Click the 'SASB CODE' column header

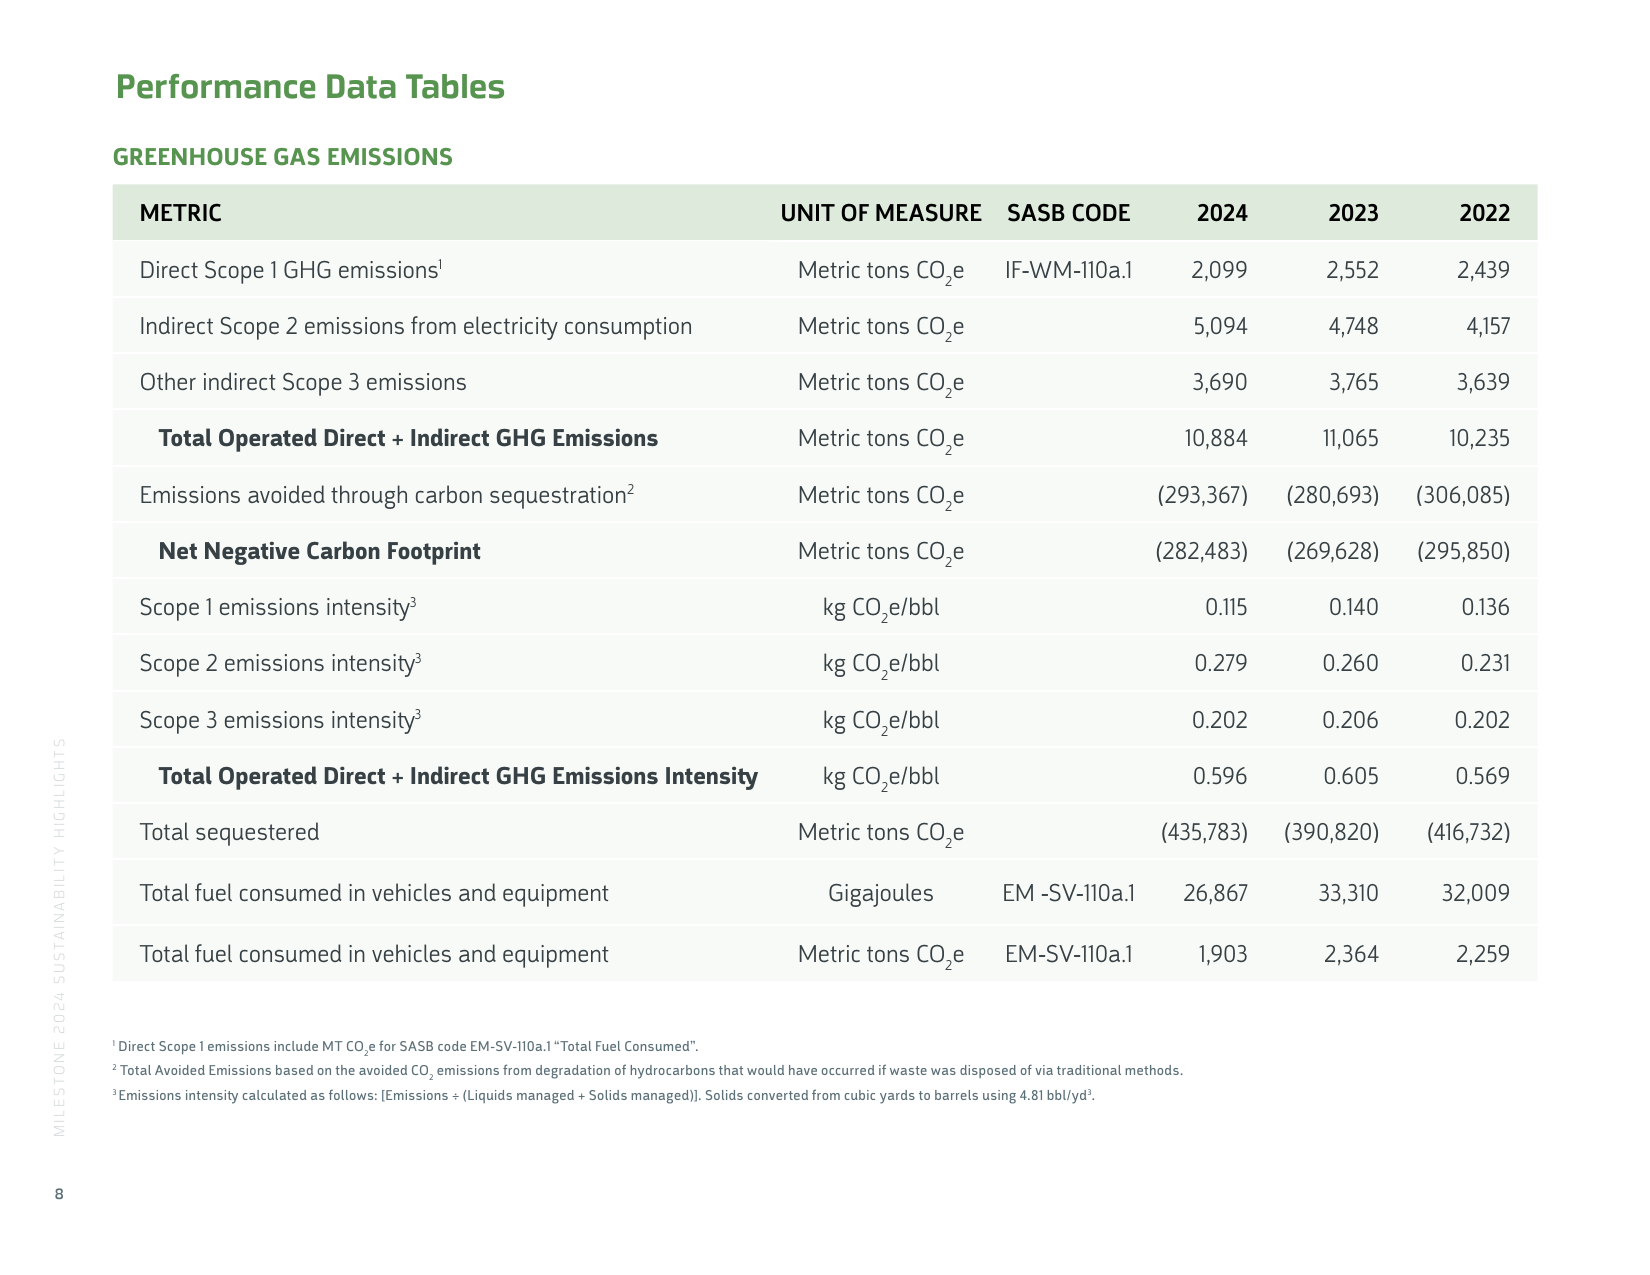[1069, 213]
